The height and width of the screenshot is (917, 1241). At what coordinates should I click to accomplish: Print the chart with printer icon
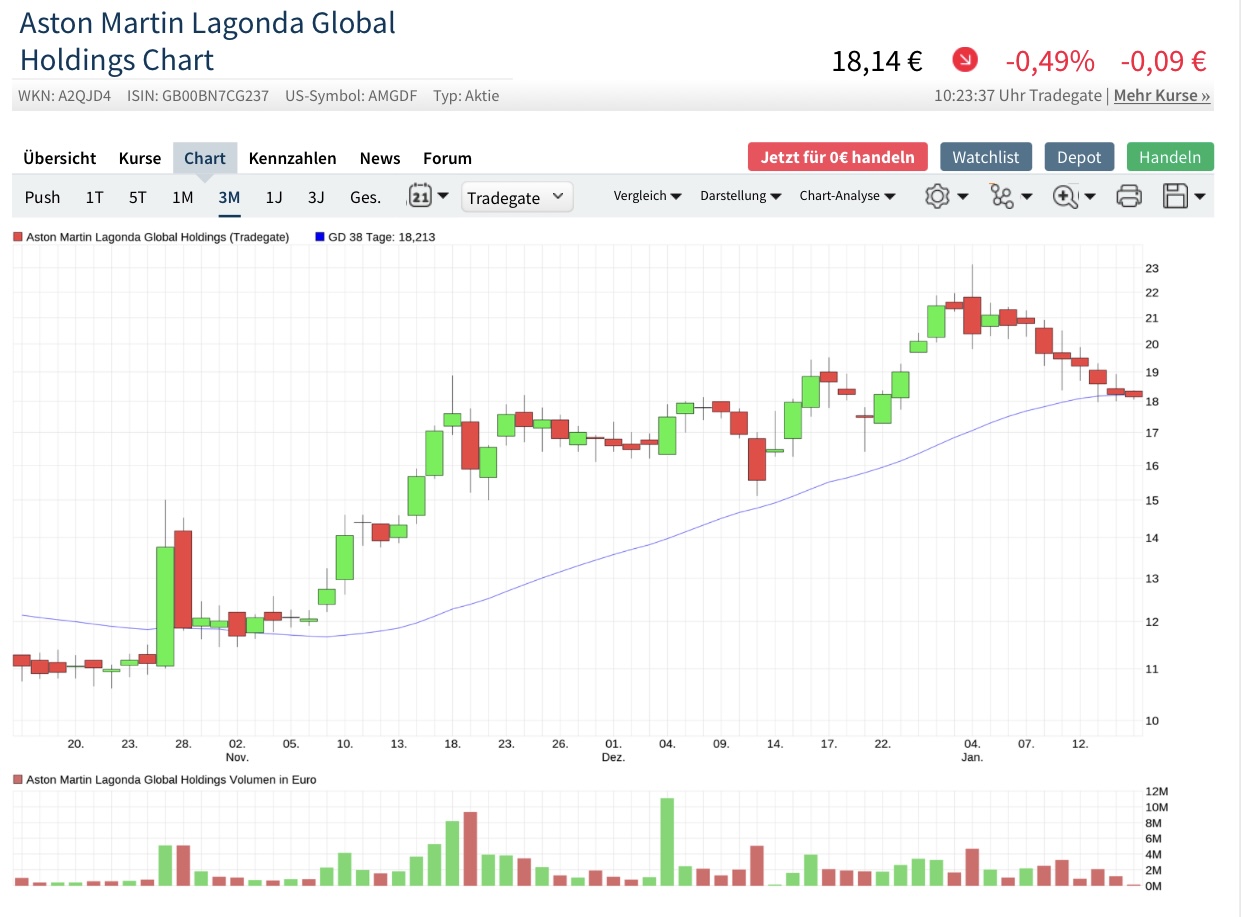coord(1129,196)
